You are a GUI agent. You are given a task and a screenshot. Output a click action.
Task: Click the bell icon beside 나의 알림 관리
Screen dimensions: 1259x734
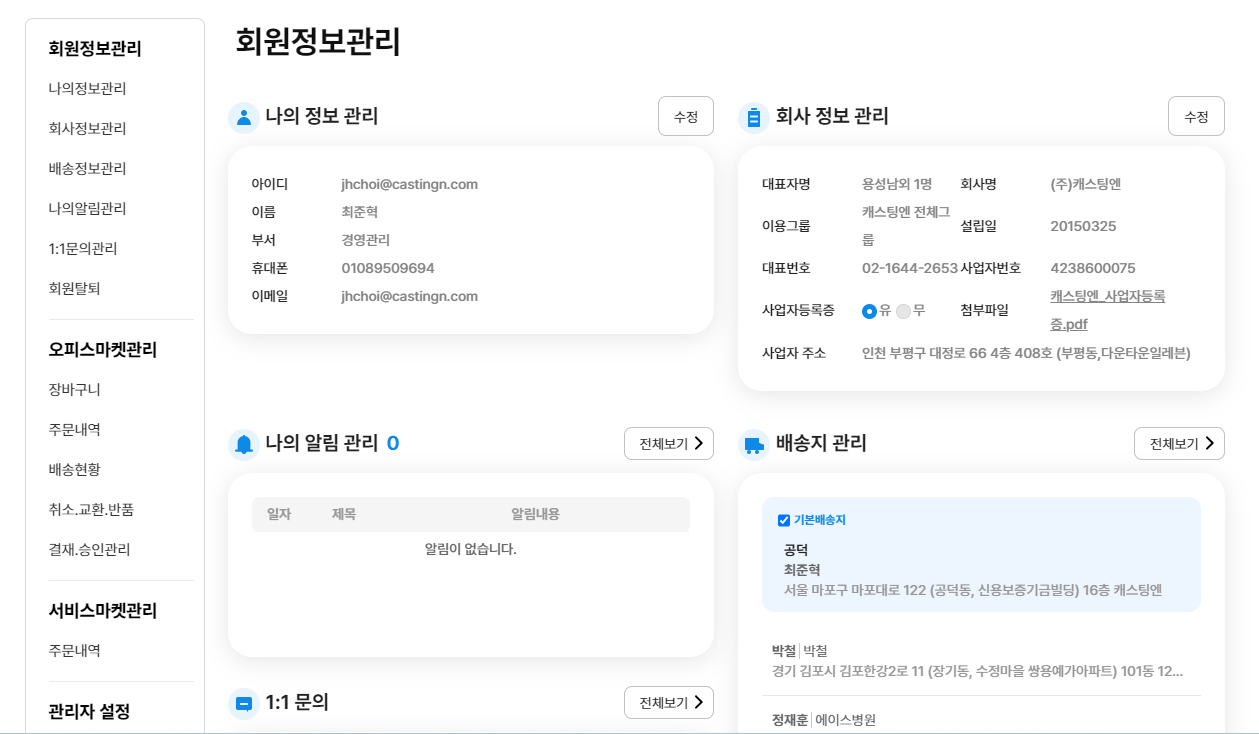tap(244, 444)
